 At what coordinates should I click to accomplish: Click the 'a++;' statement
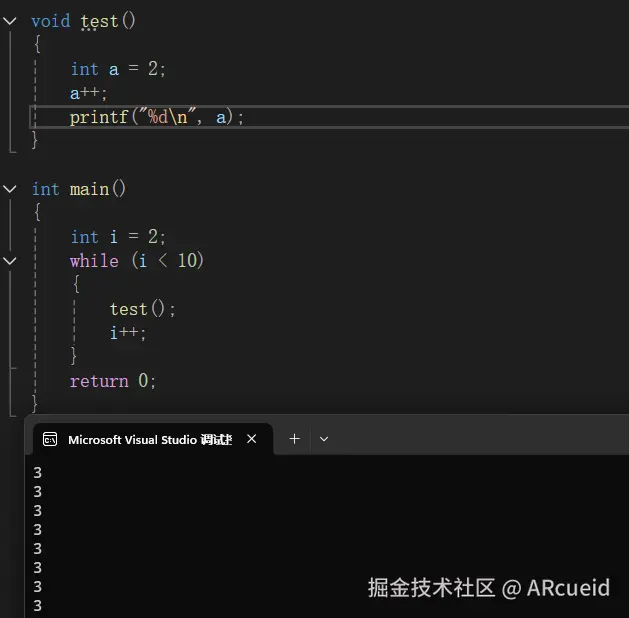(x=89, y=93)
